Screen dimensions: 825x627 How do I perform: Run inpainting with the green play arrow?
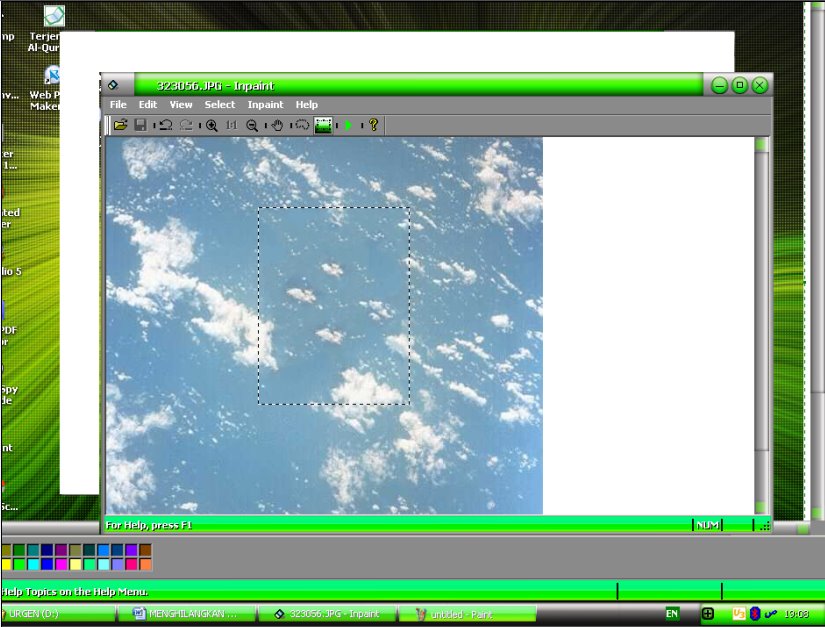[x=348, y=125]
